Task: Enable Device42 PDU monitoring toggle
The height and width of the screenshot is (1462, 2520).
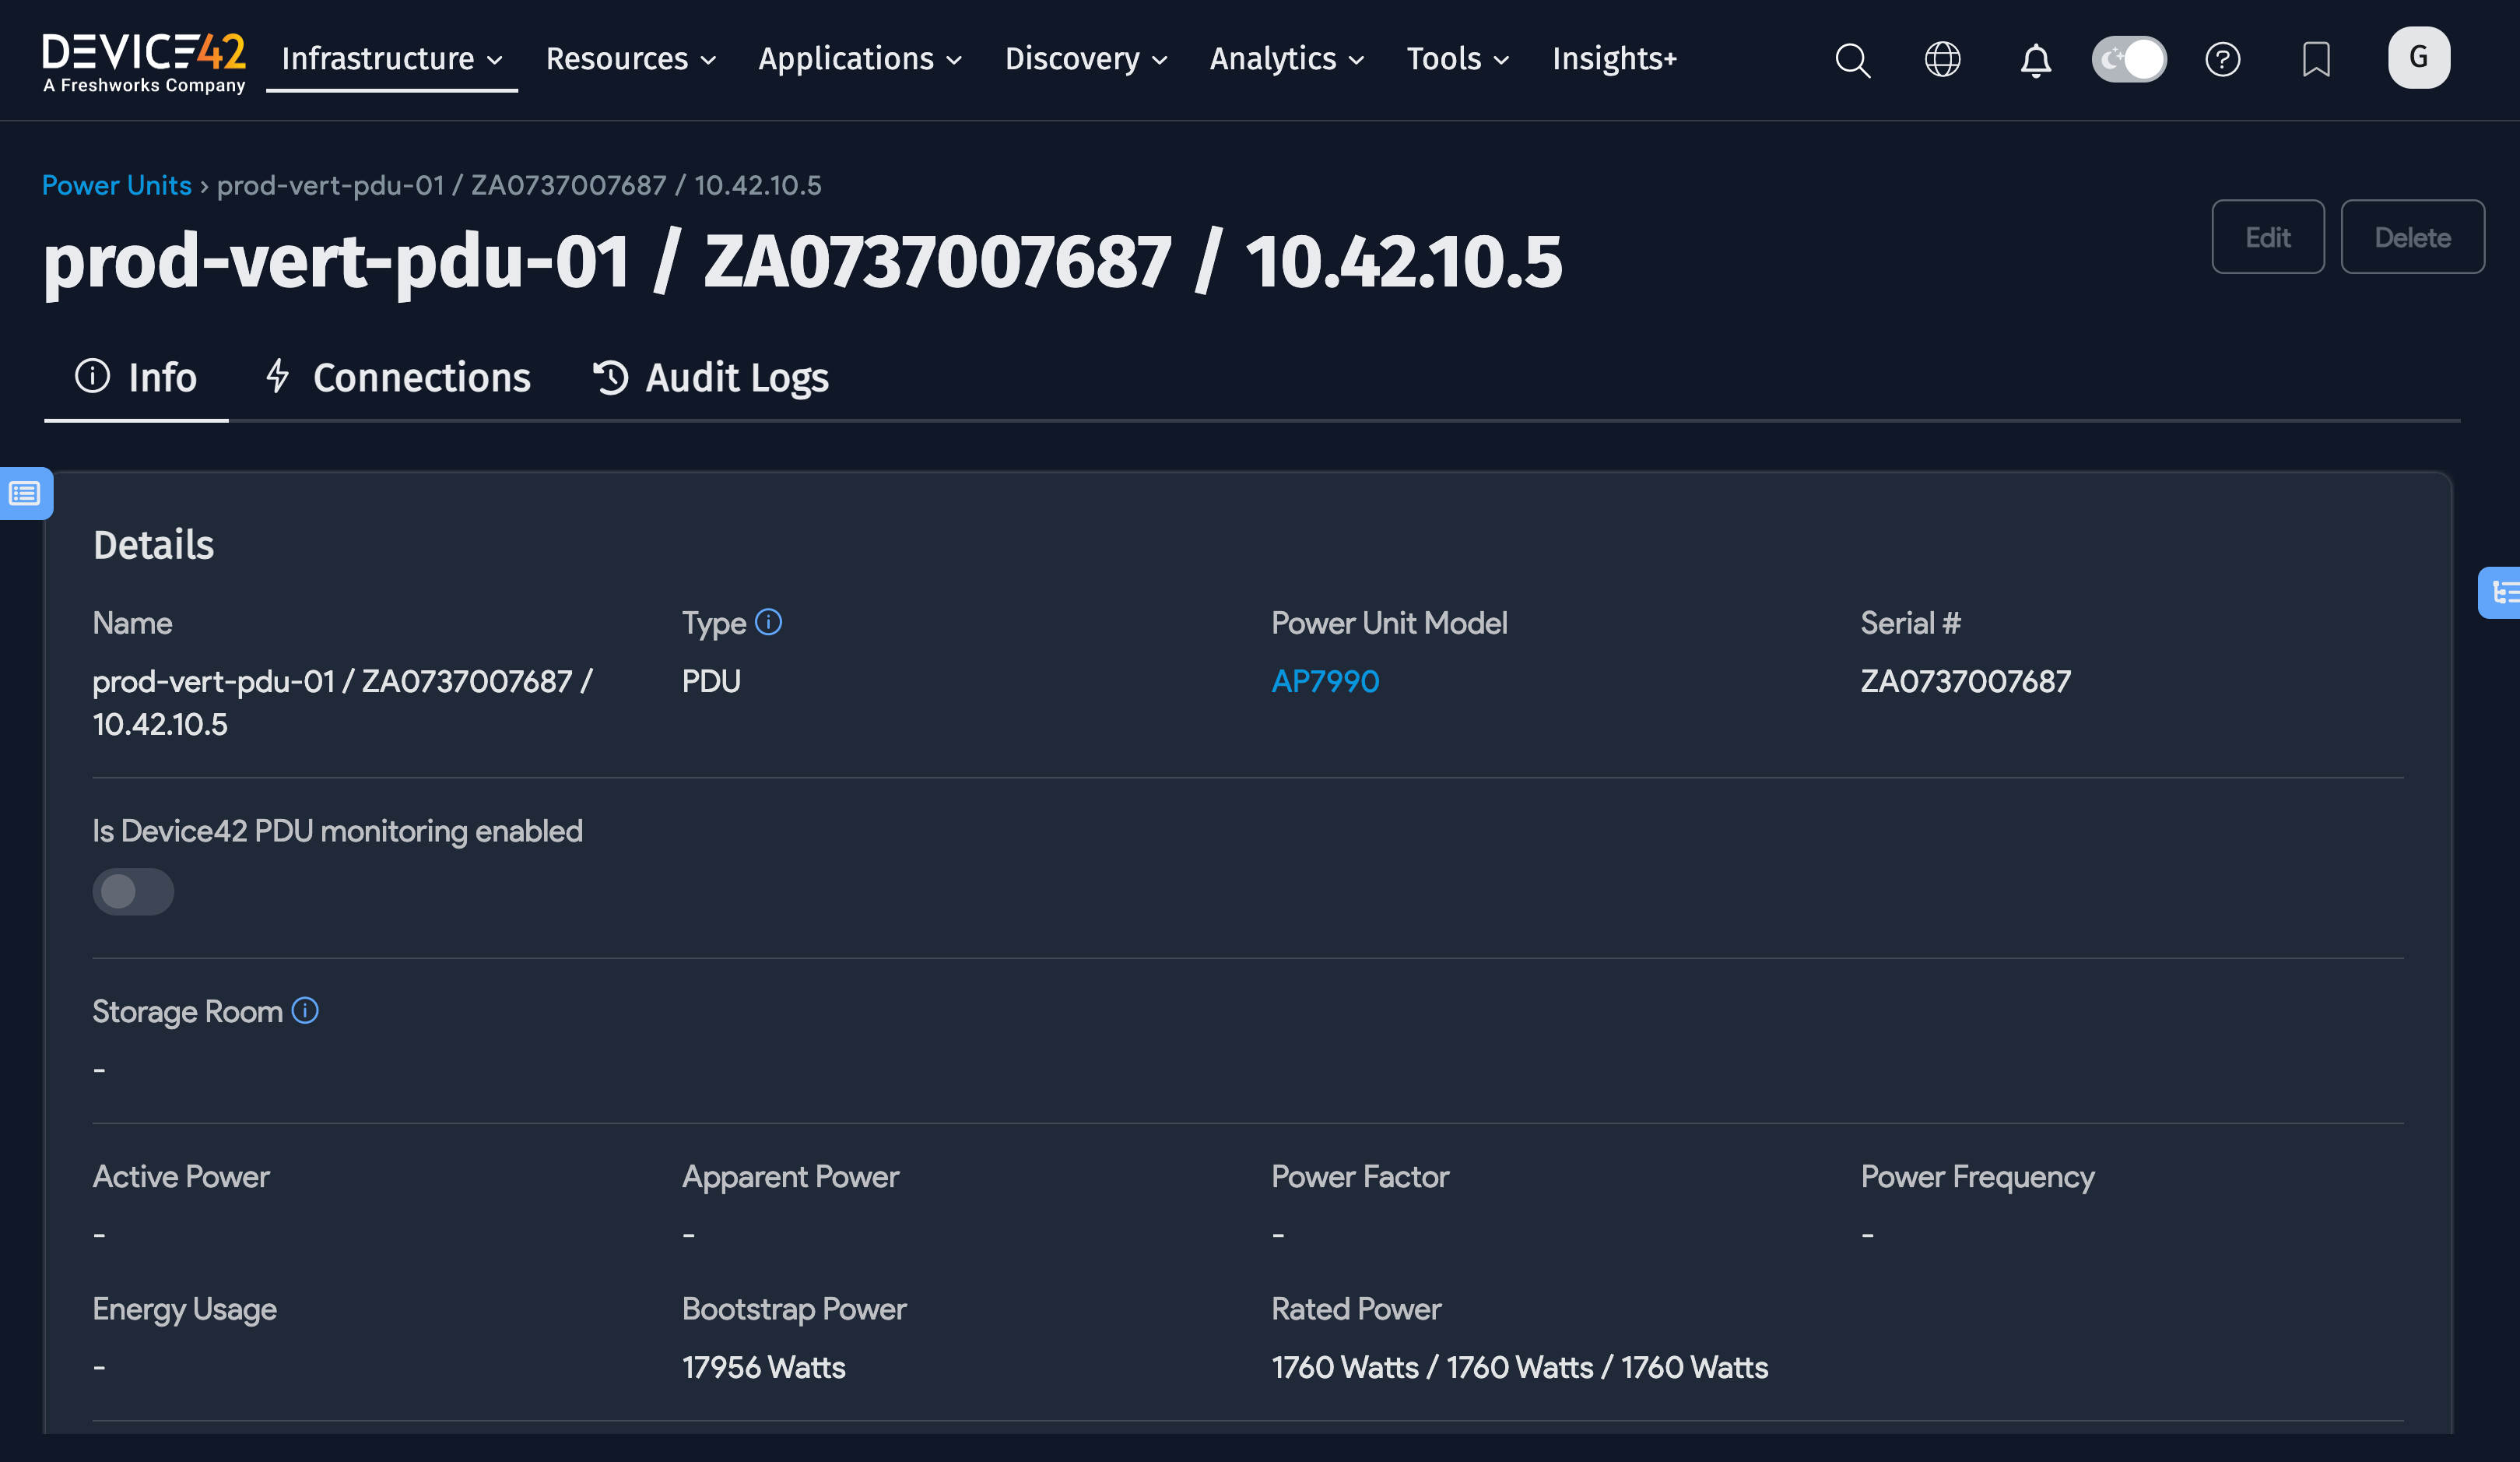Action: tap(133, 891)
